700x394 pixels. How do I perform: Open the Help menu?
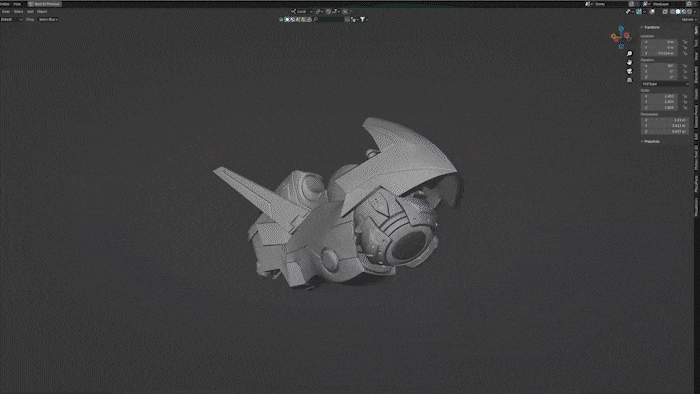(x=17, y=4)
